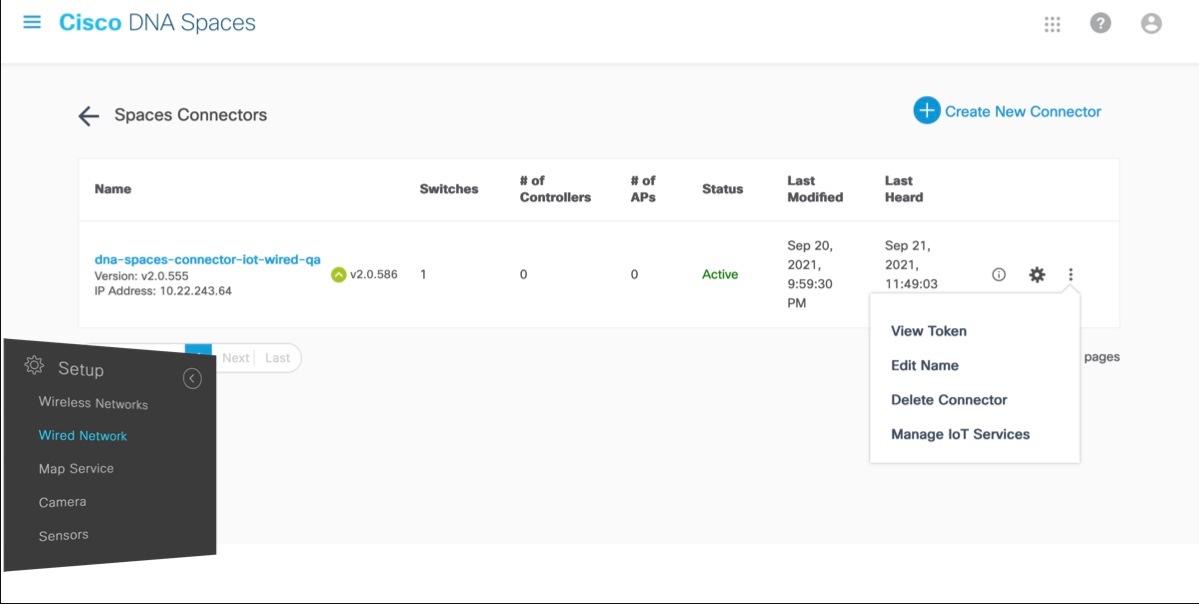Click the connector info icon
This screenshot has width=1199, height=604.
(998, 273)
